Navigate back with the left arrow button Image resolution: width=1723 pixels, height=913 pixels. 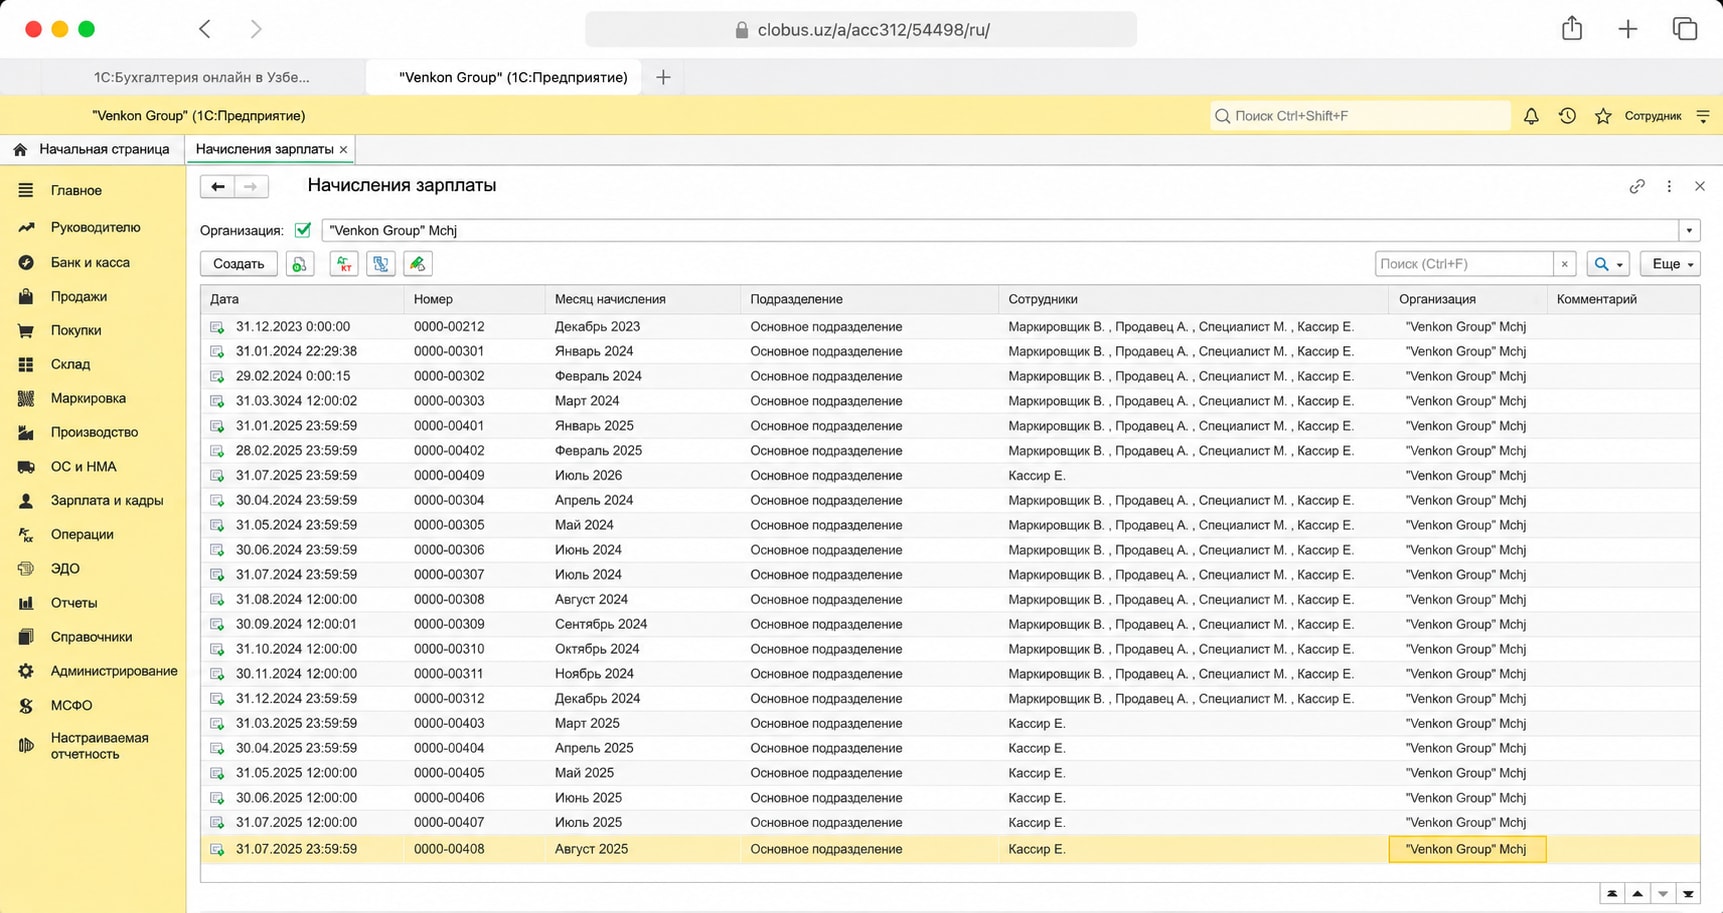(217, 187)
